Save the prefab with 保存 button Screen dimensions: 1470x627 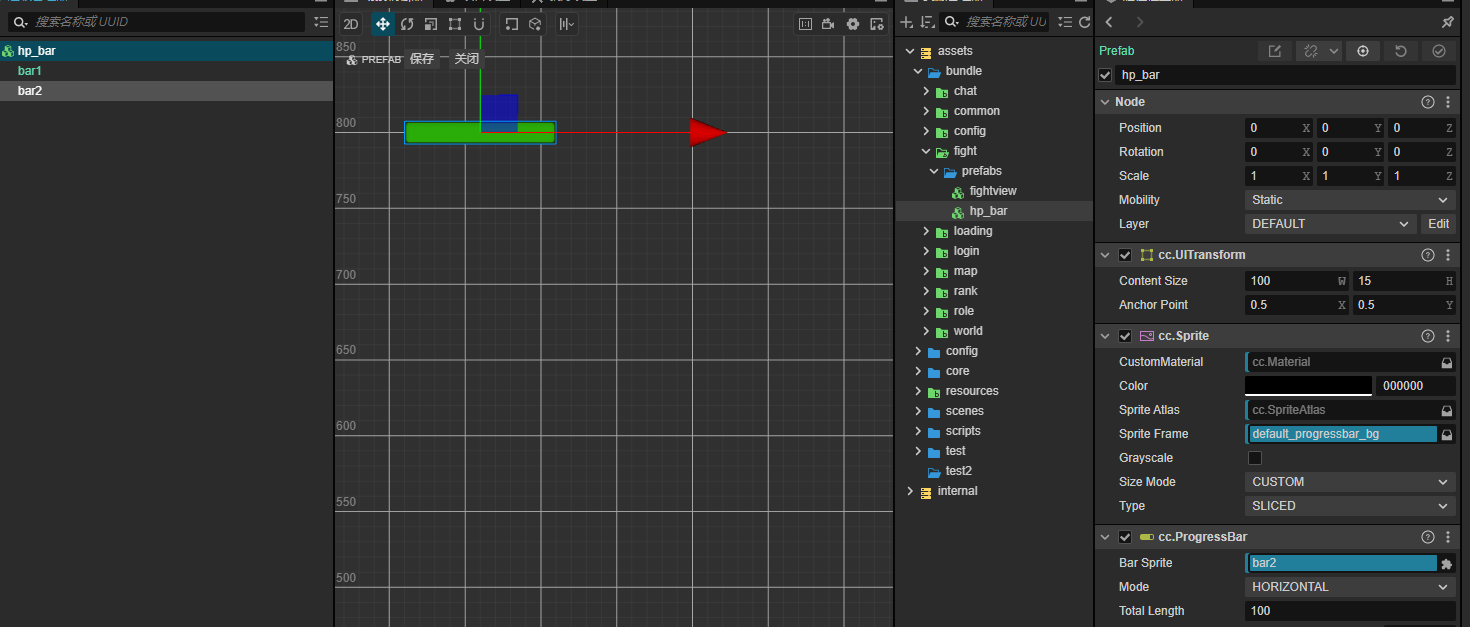pyautogui.click(x=422, y=59)
